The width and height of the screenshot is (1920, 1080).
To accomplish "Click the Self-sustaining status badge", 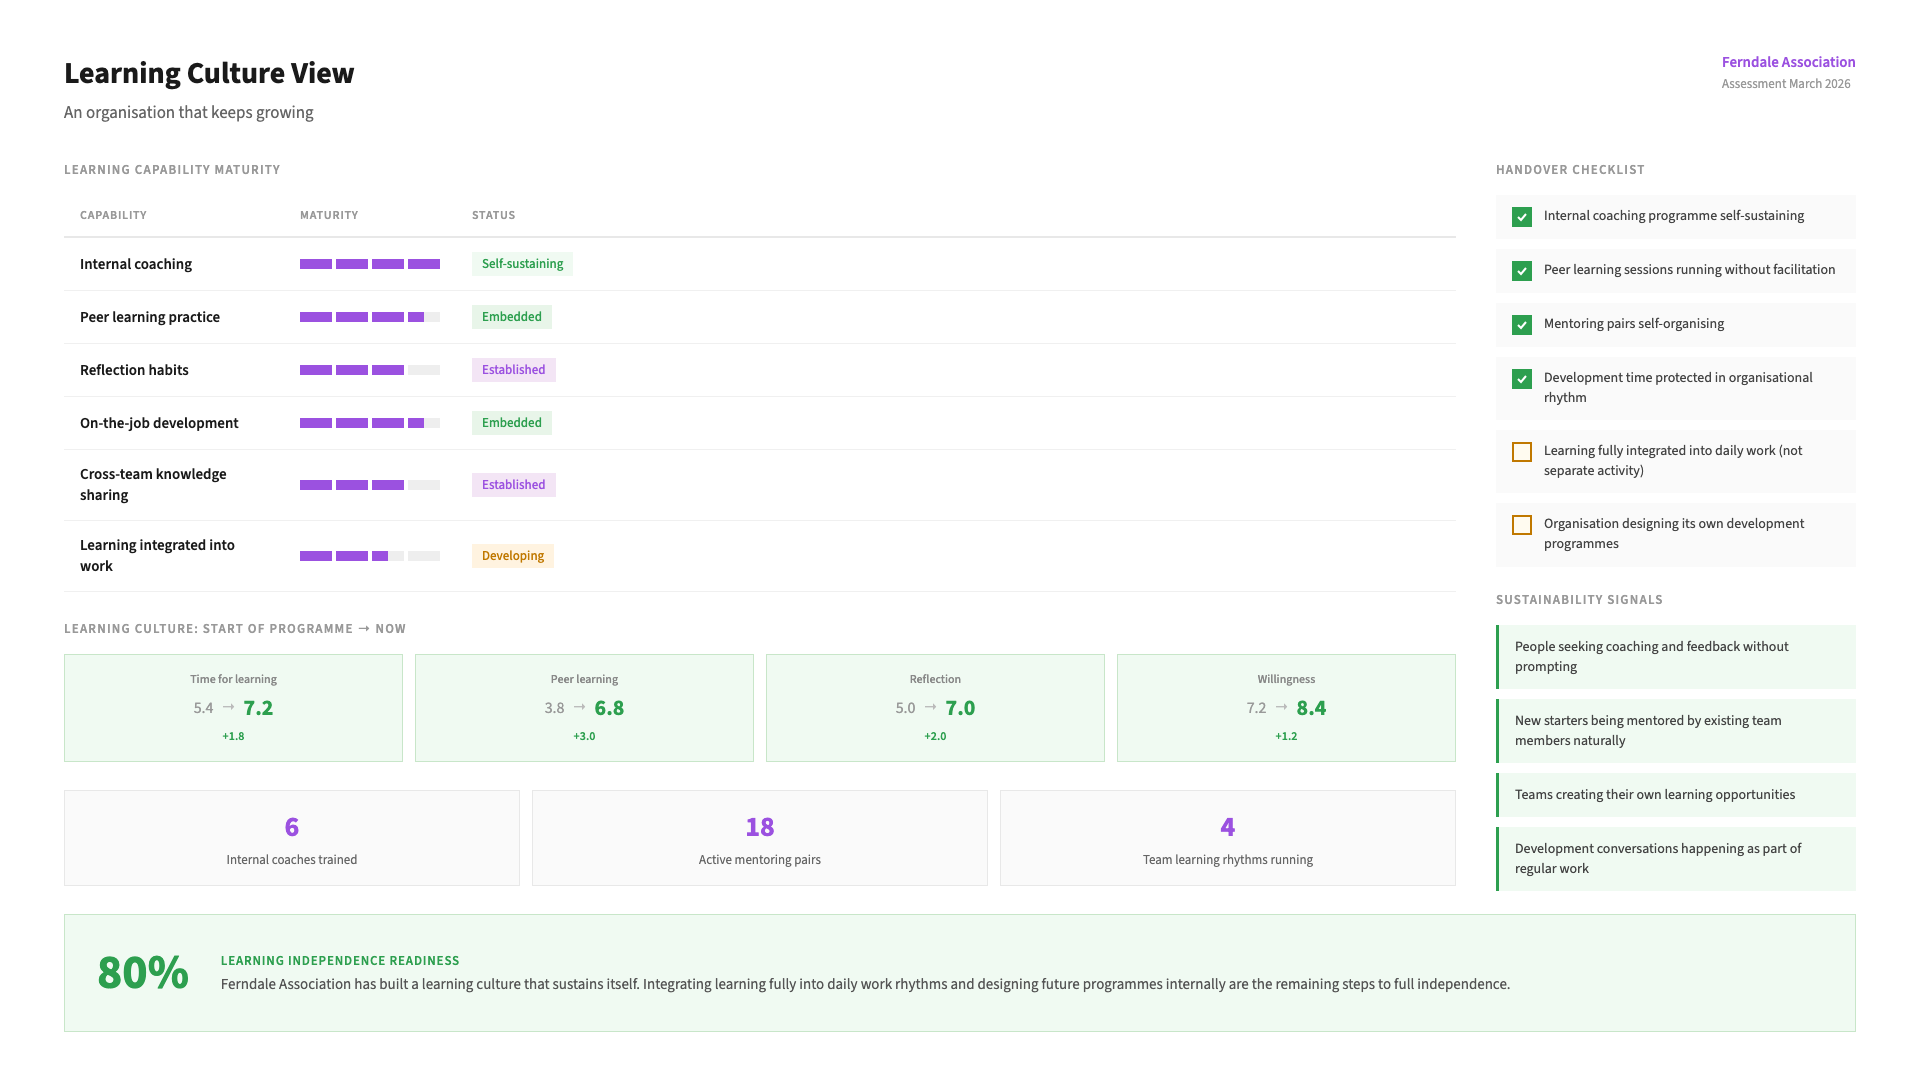I will [522, 264].
